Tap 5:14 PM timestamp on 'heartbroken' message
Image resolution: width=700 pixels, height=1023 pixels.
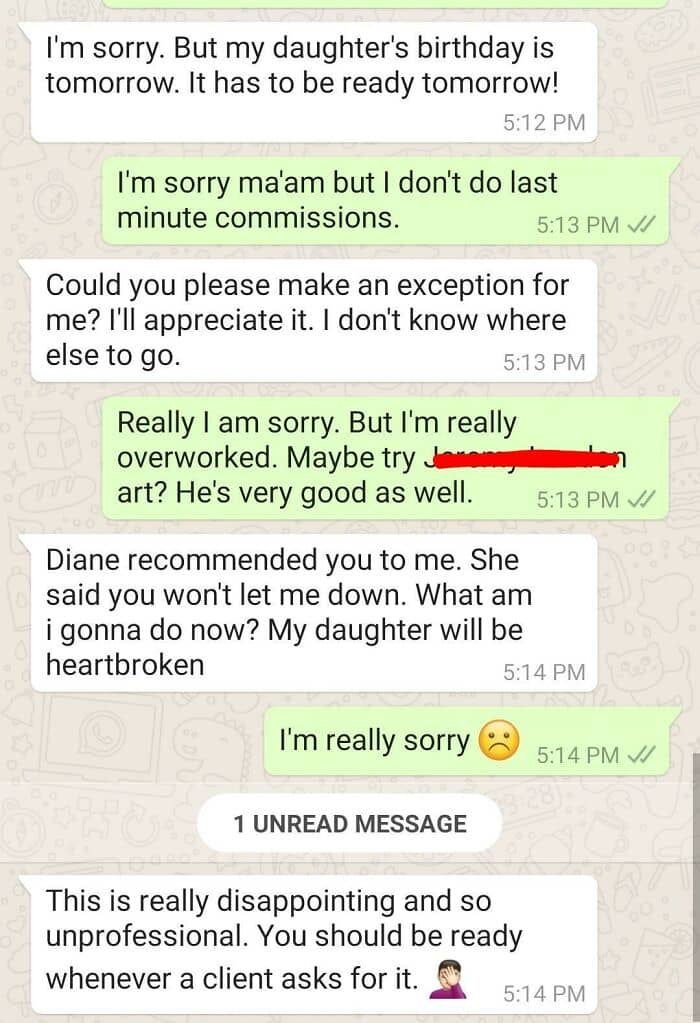544,672
